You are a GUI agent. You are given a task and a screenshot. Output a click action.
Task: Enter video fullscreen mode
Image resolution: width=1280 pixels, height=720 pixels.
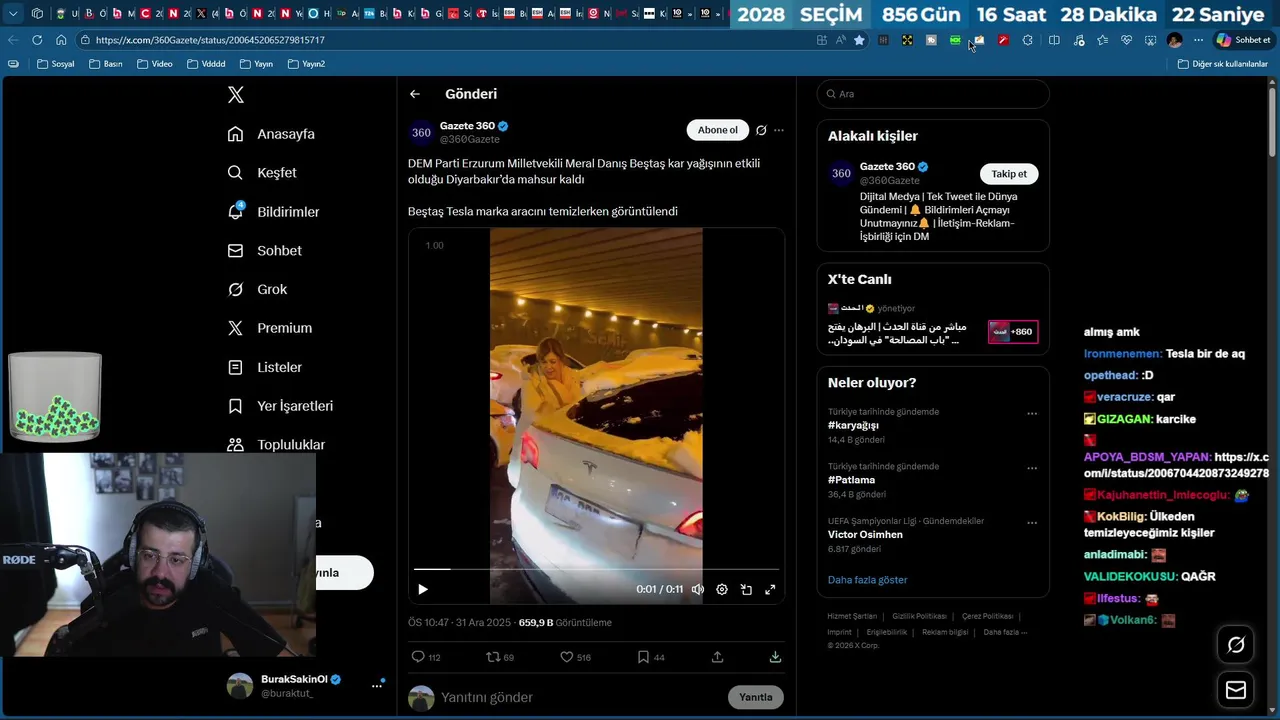(770, 589)
